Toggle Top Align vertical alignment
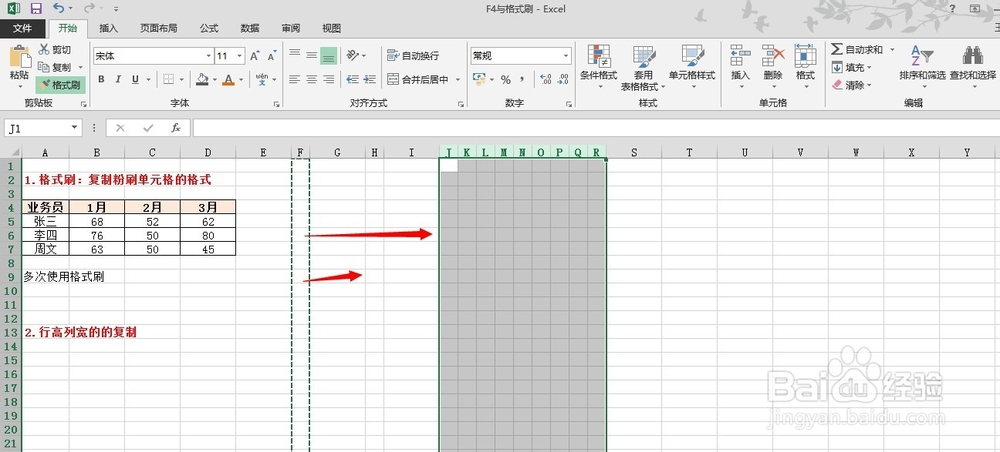 pyautogui.click(x=295, y=55)
